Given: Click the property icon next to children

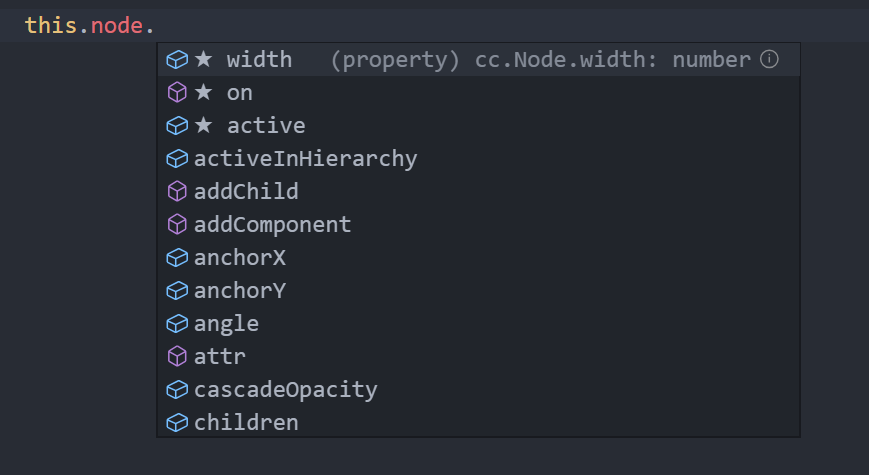Looking at the screenshot, I should [177, 423].
